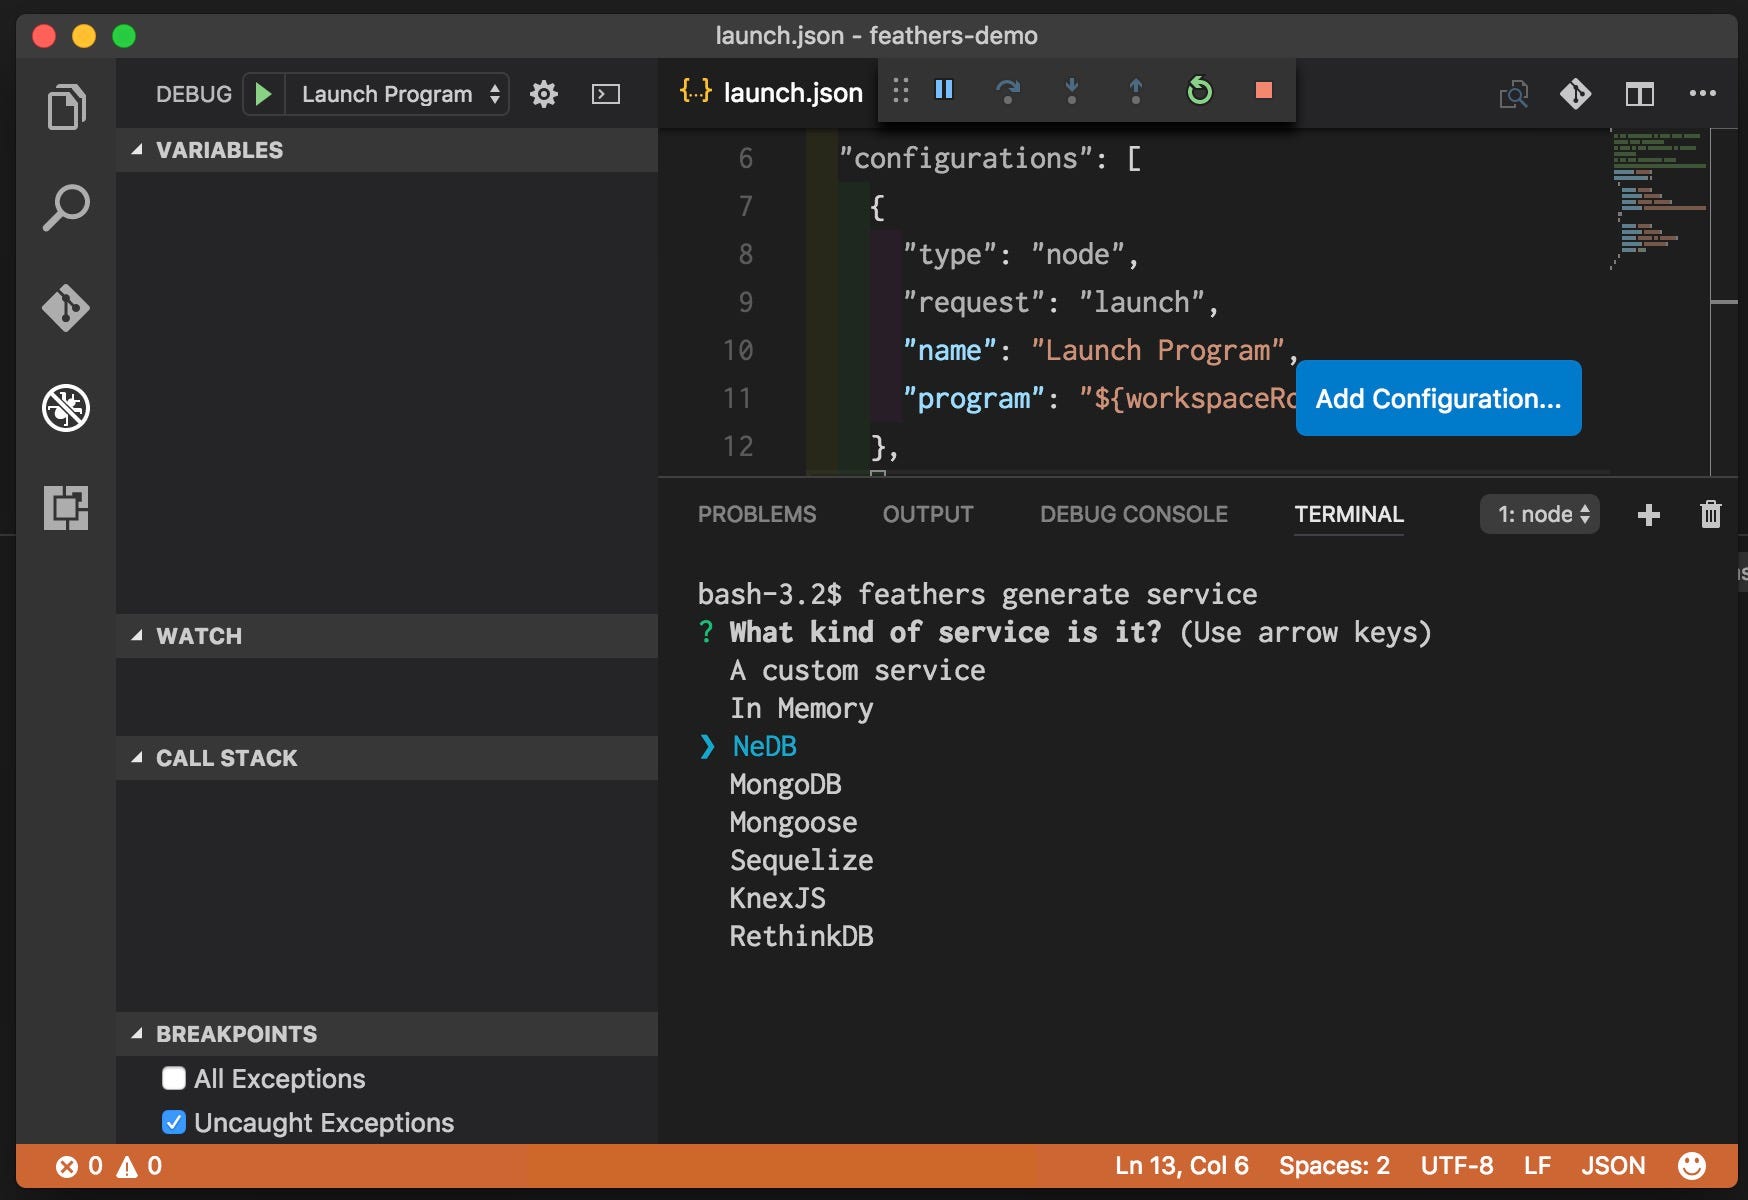Enable the All Exceptions breakpoint checkbox

[x=174, y=1078]
